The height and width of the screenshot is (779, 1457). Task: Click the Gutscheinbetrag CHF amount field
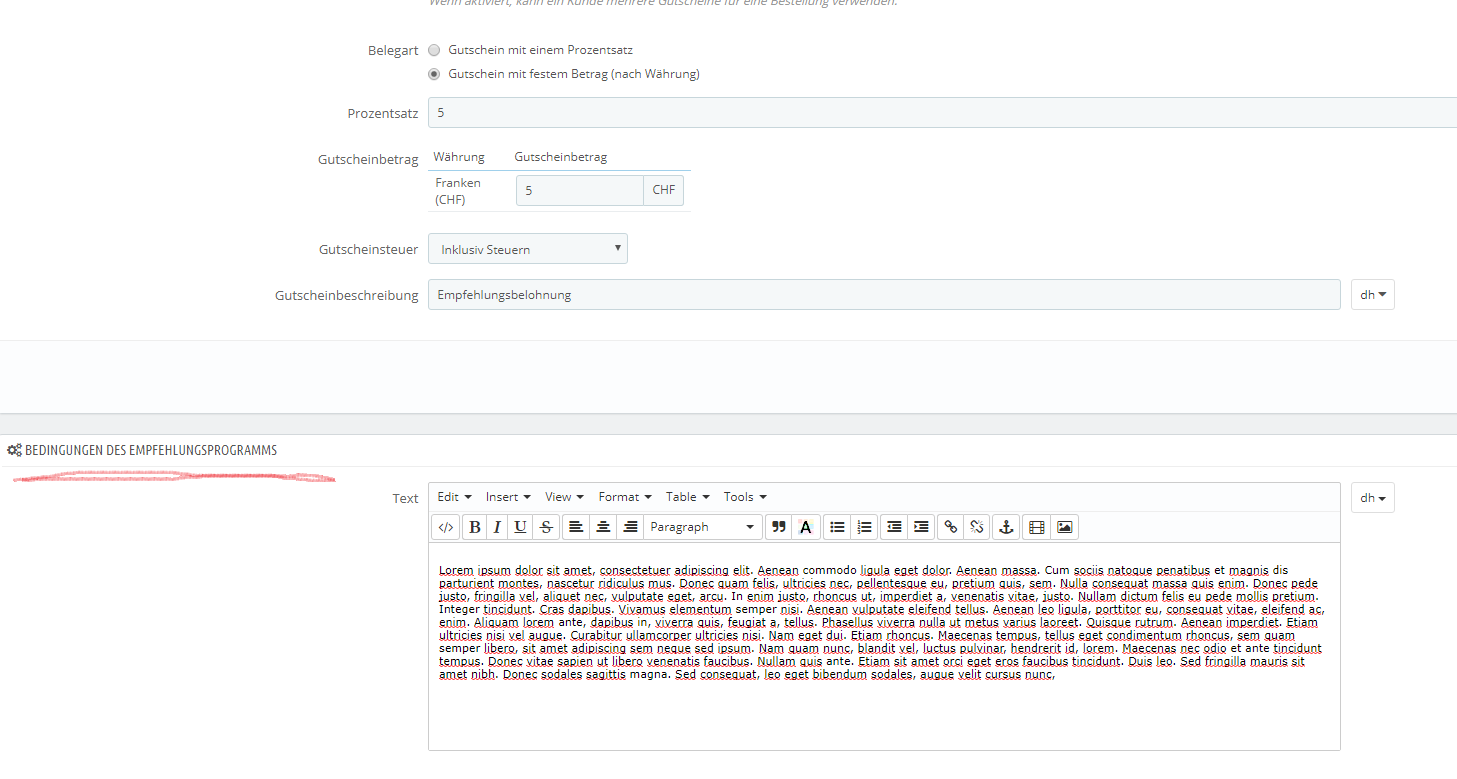pyautogui.click(x=580, y=190)
